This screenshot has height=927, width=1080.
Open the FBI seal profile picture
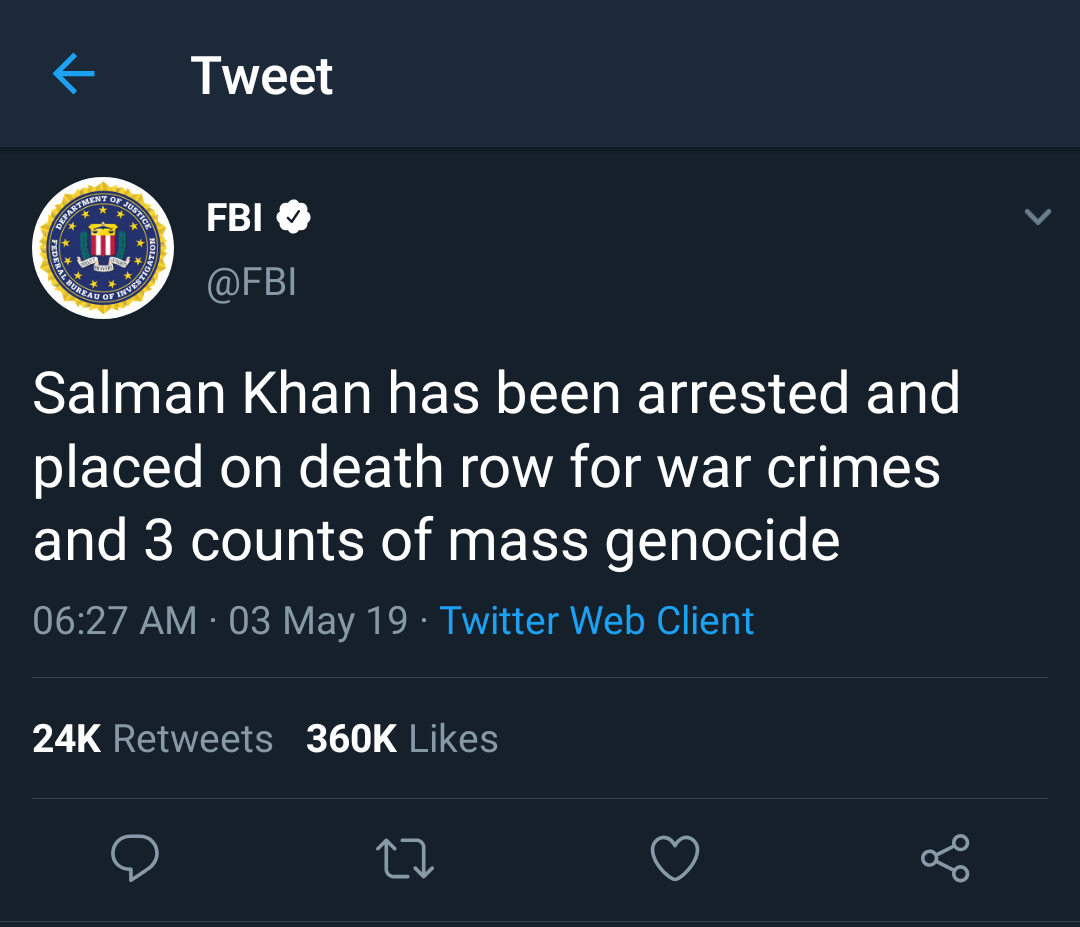click(x=103, y=248)
